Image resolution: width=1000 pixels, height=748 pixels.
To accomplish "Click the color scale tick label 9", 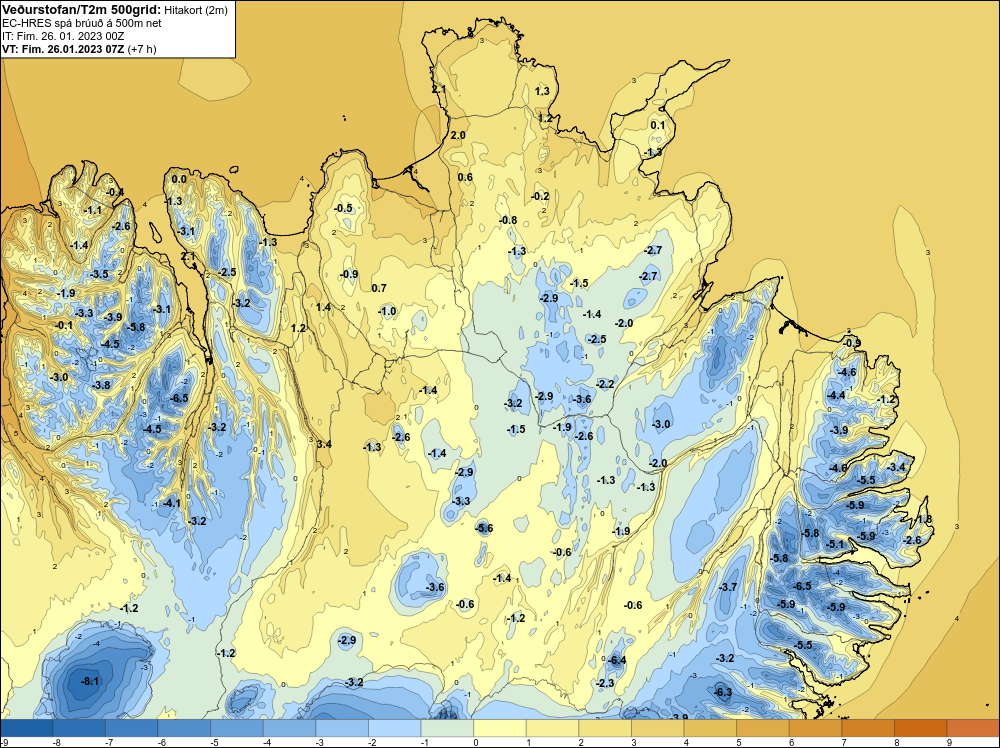I will 950,742.
